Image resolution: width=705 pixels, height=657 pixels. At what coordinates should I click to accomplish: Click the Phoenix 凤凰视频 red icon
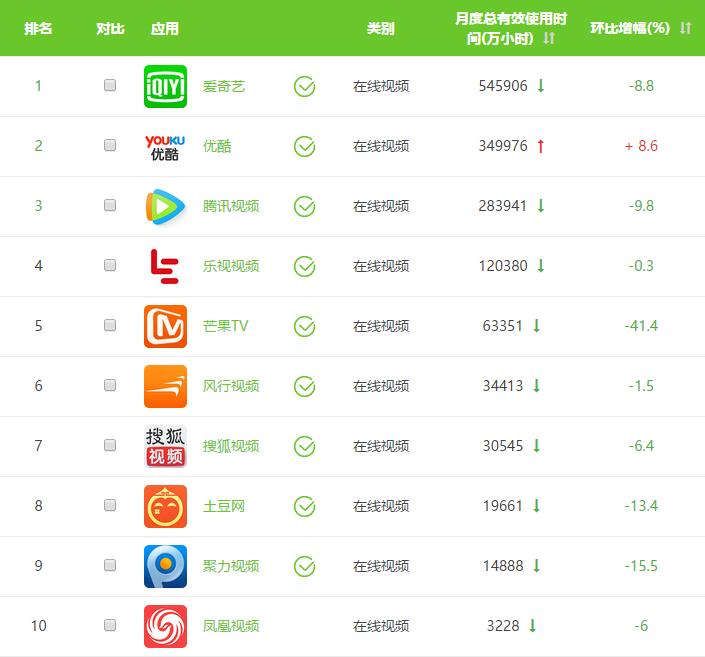coord(165,626)
